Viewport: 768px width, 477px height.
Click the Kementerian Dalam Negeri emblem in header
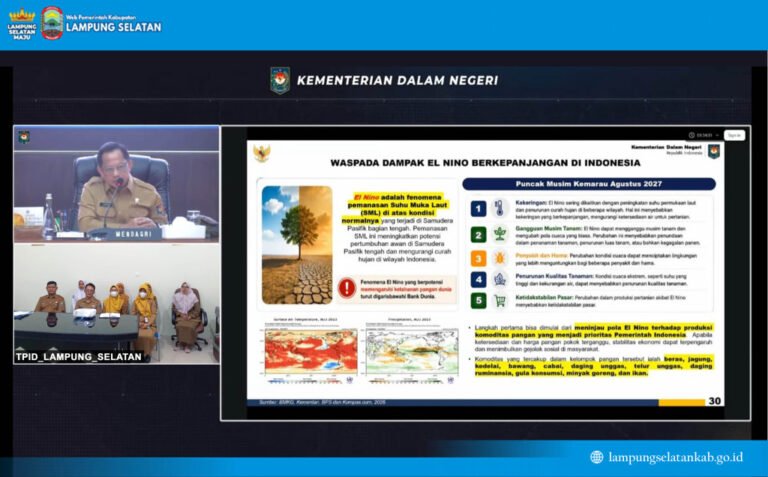[x=280, y=80]
